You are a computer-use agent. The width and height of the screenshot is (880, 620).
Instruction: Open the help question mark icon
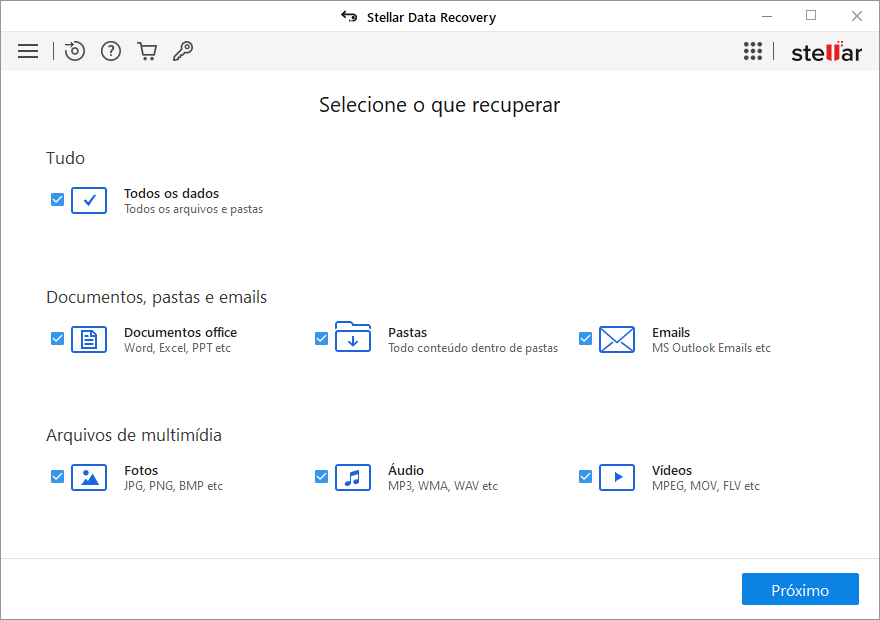pos(111,51)
